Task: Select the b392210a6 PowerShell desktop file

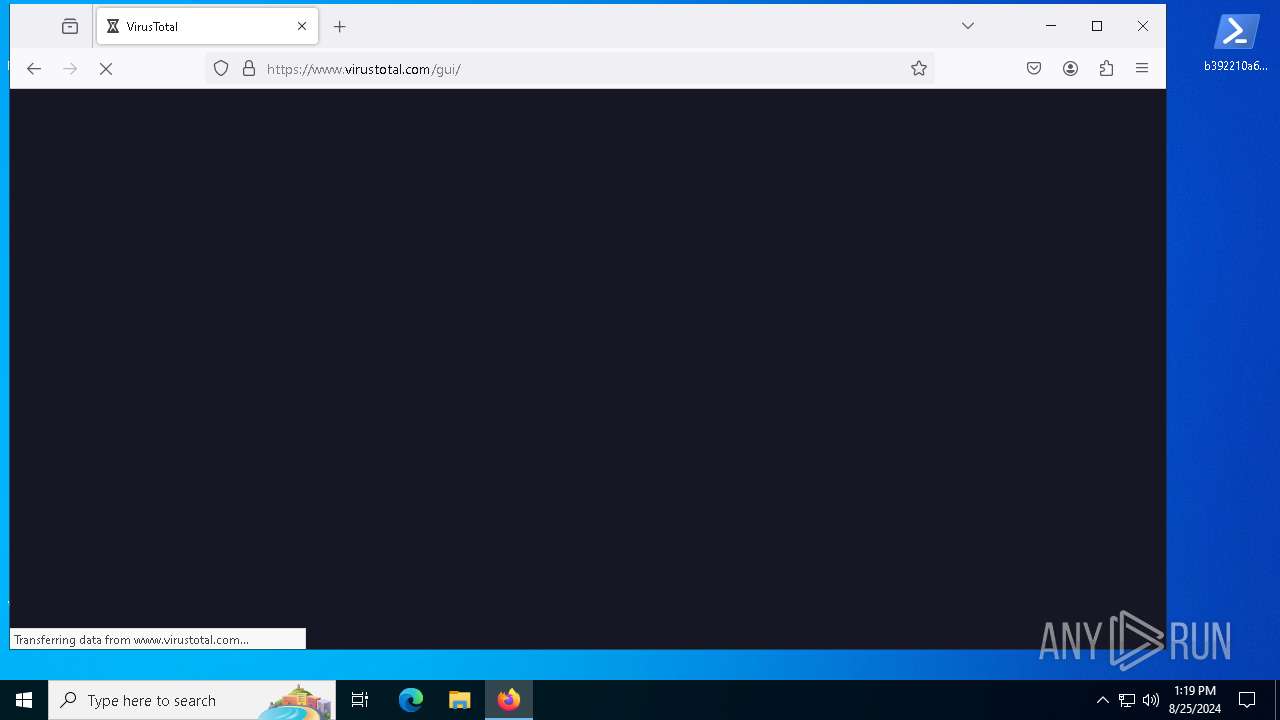Action: (1236, 42)
